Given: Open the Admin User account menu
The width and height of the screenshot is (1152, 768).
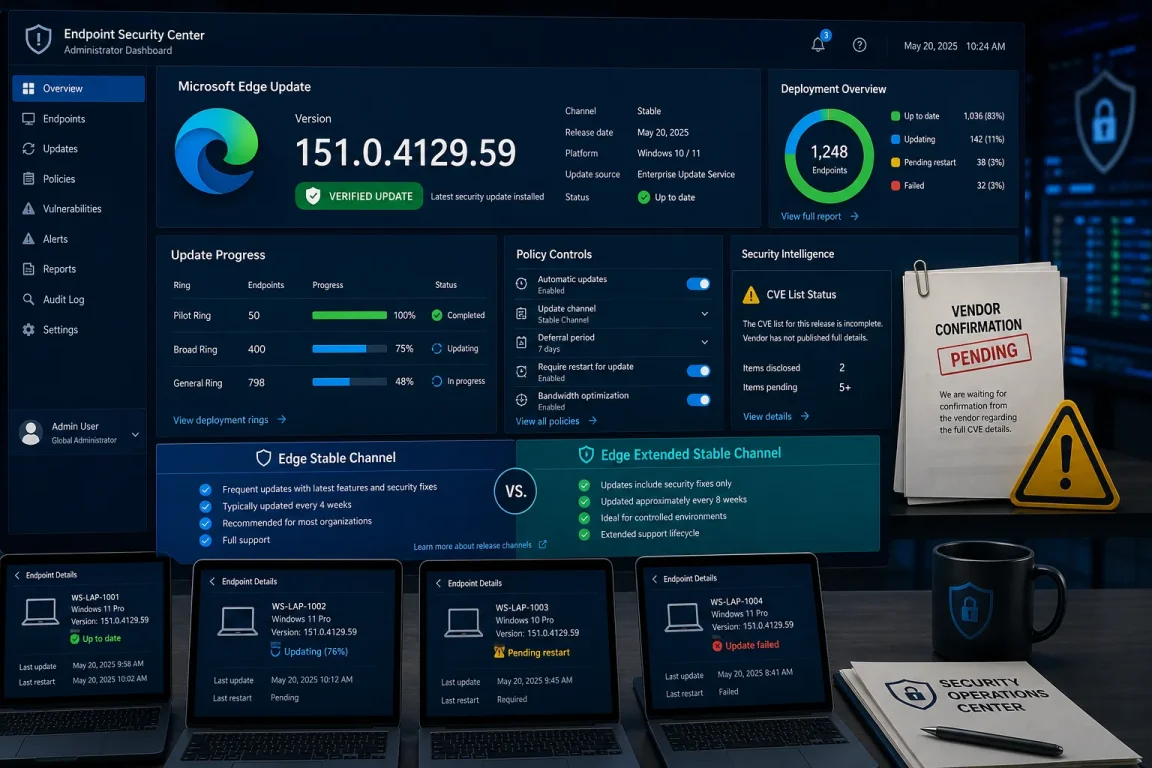Looking at the screenshot, I should (135, 434).
